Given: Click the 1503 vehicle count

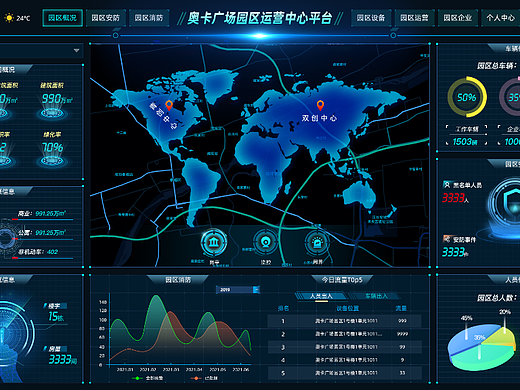Looking at the screenshot, I should point(465,142).
